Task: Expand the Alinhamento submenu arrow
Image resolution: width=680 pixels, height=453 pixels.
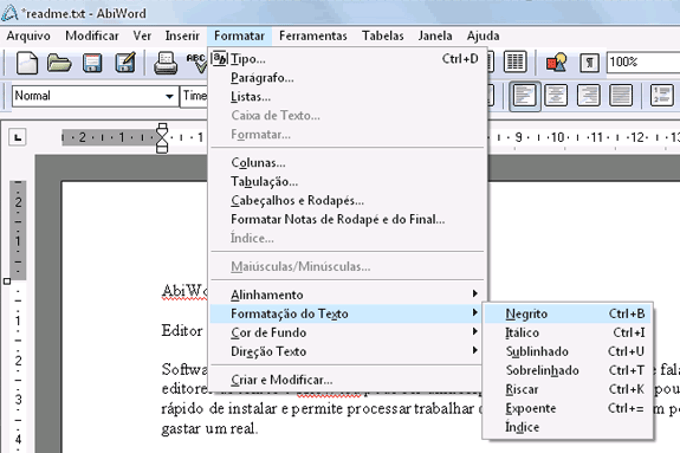Action: (475, 294)
